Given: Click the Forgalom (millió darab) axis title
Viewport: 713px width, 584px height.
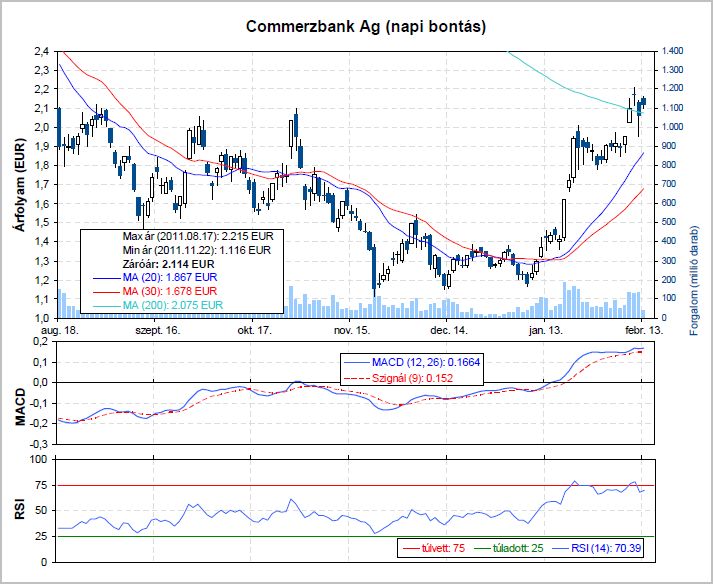Looking at the screenshot, I should coord(694,280).
